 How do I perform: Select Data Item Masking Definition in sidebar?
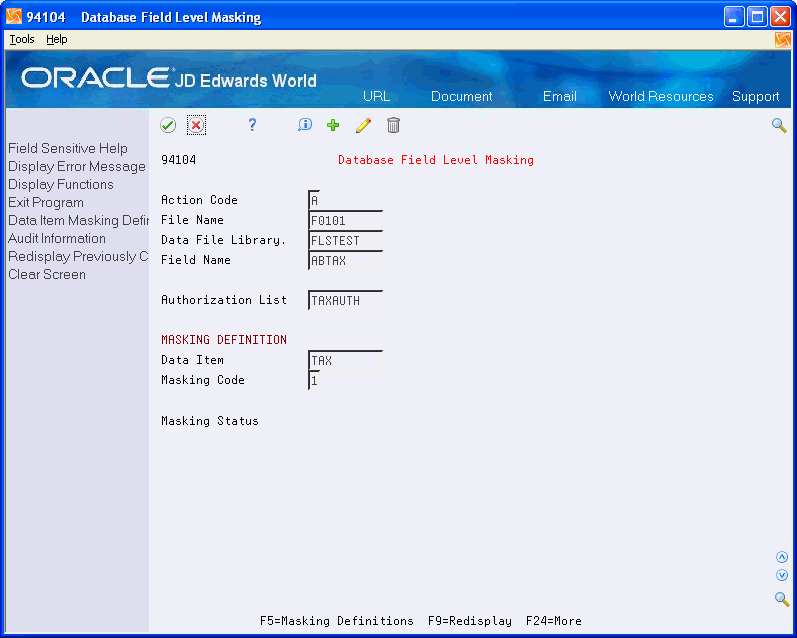coord(78,221)
